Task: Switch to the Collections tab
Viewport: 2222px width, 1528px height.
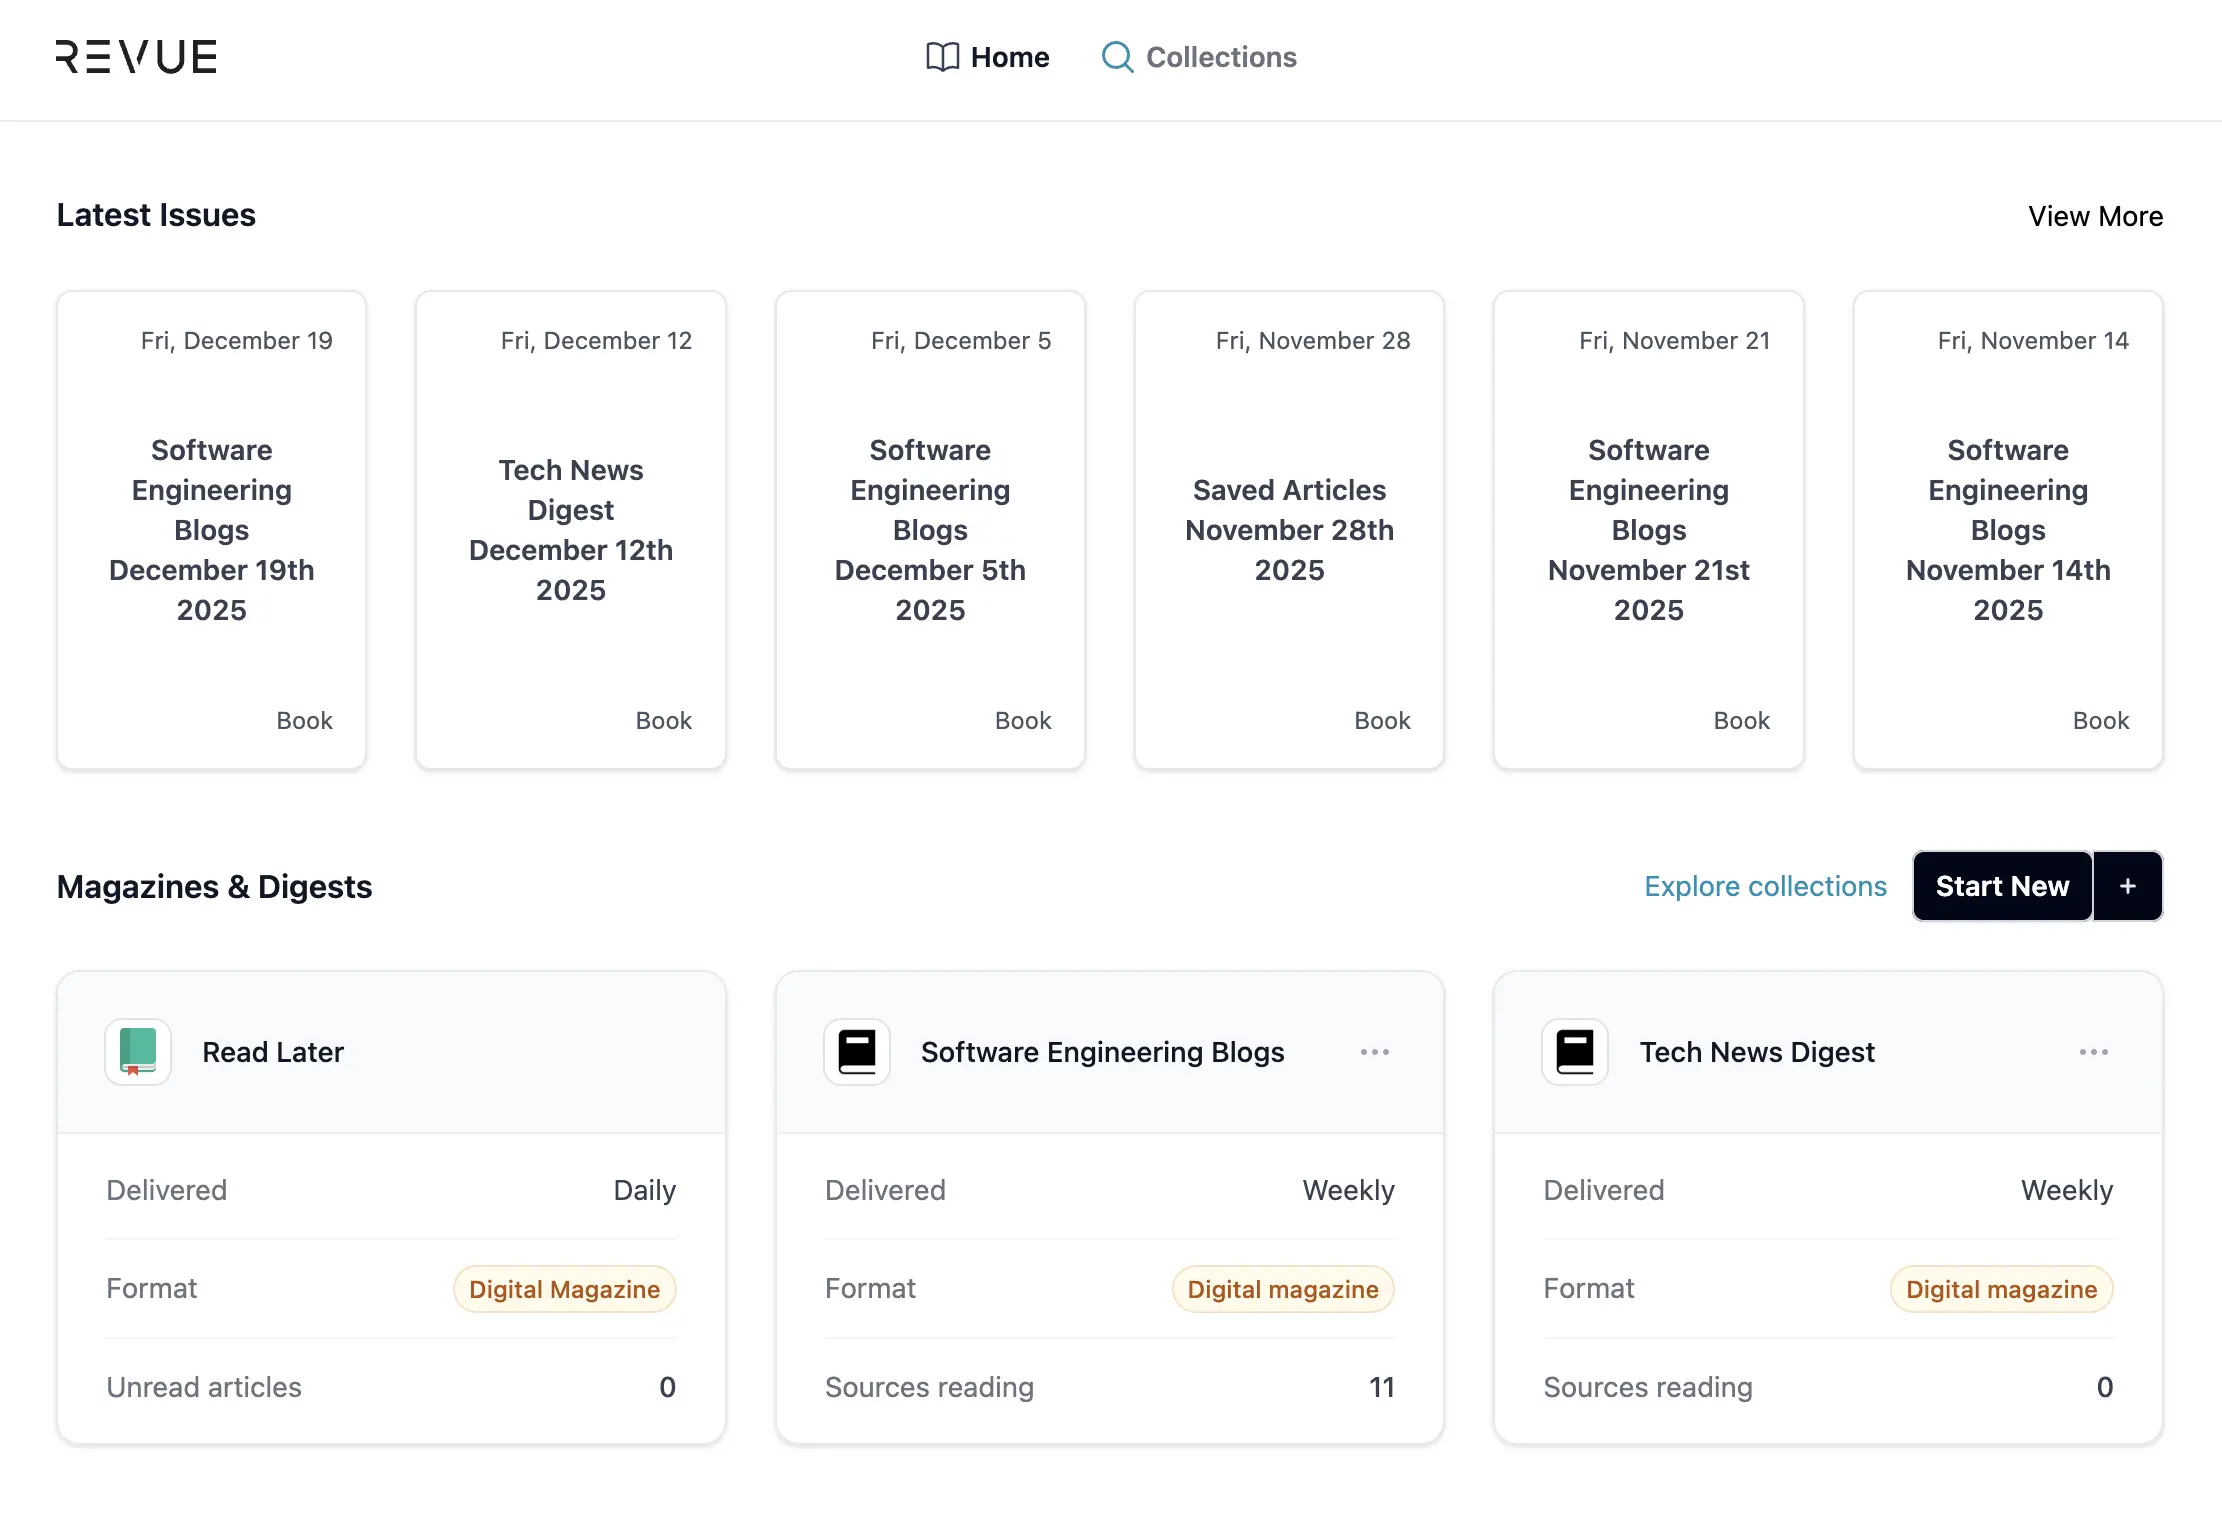Action: (x=1220, y=57)
